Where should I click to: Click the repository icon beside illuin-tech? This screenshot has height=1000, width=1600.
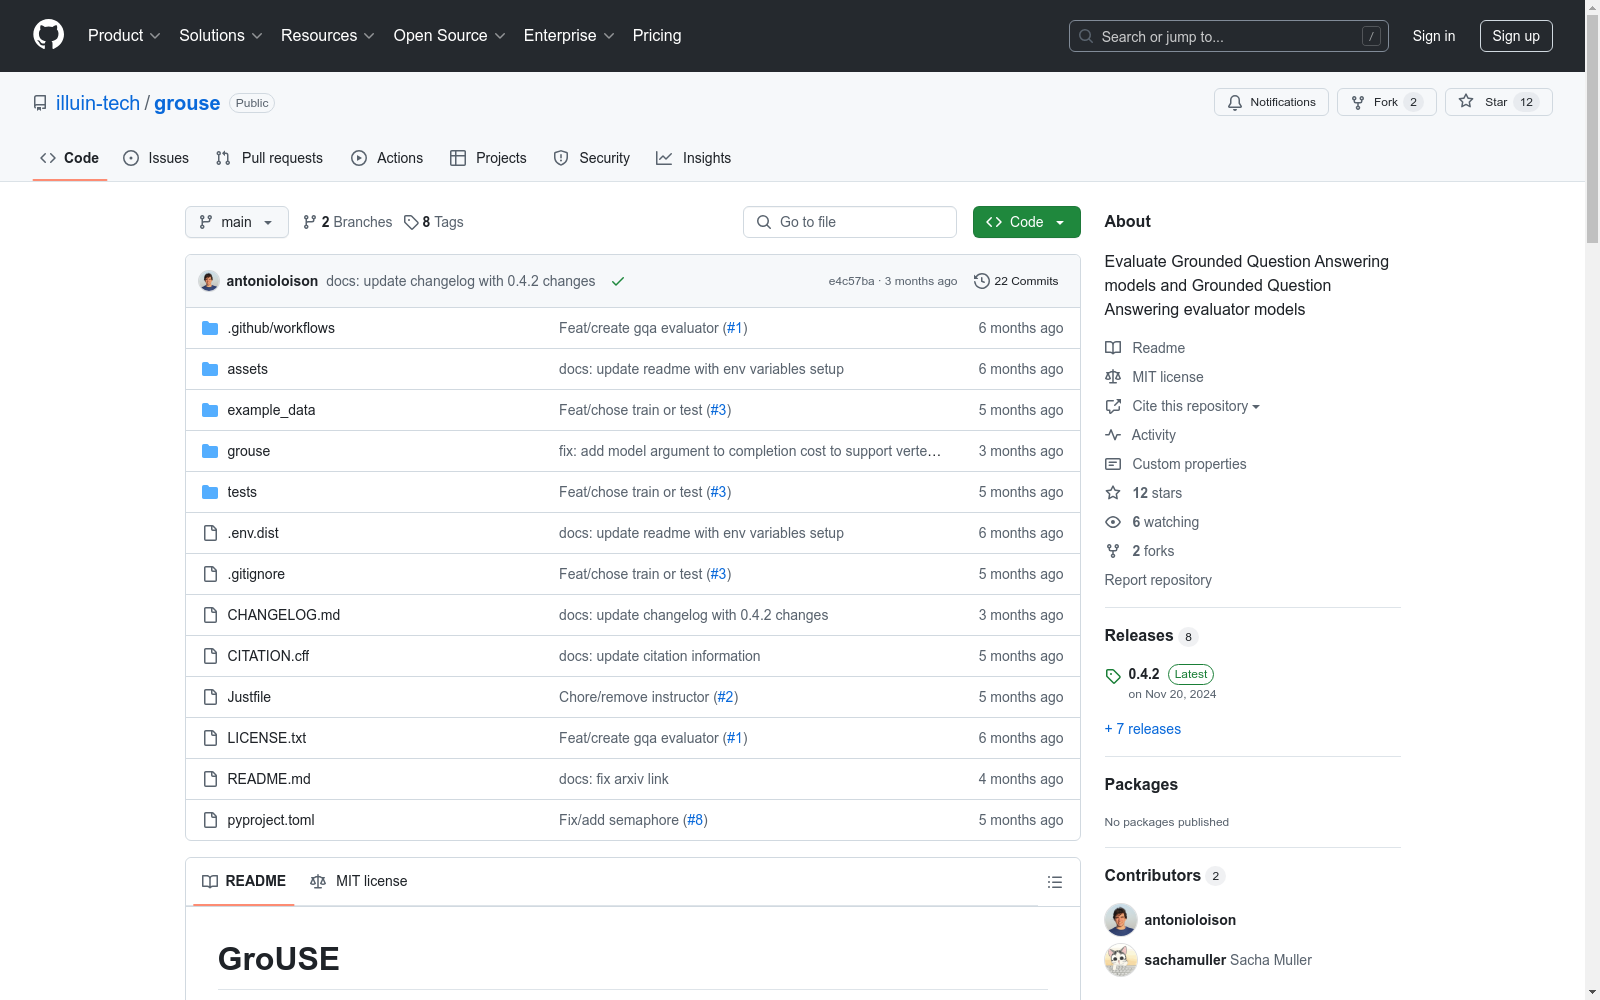pyautogui.click(x=40, y=103)
